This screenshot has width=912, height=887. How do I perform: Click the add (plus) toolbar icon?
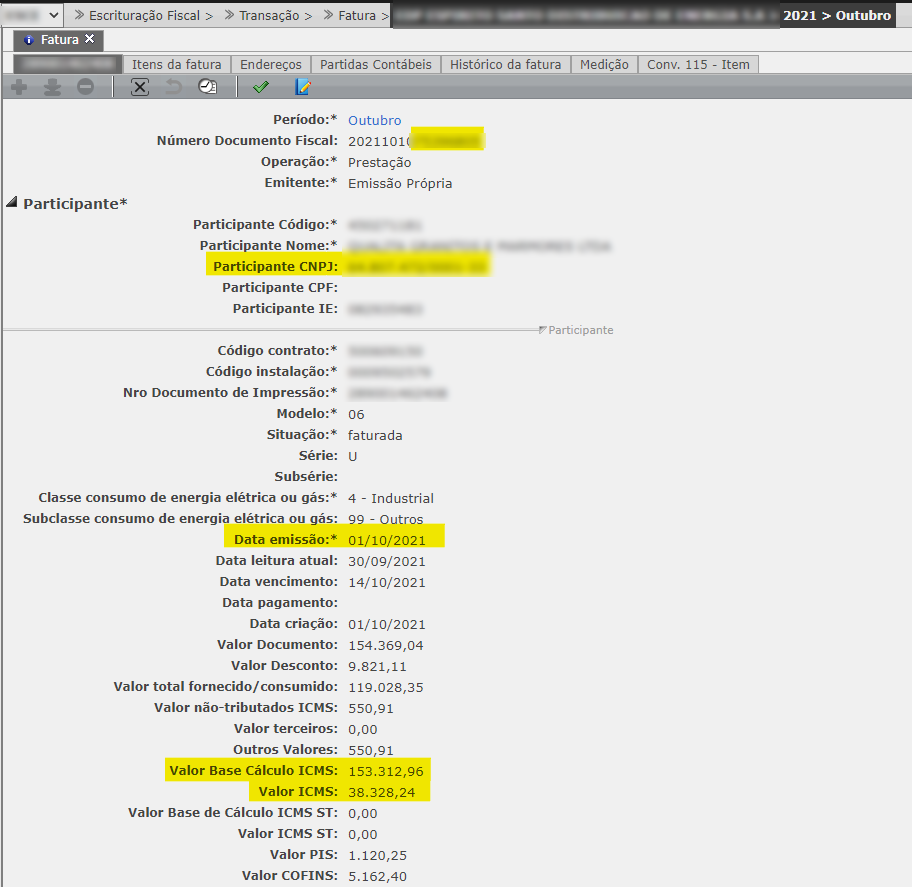pyautogui.click(x=18, y=88)
